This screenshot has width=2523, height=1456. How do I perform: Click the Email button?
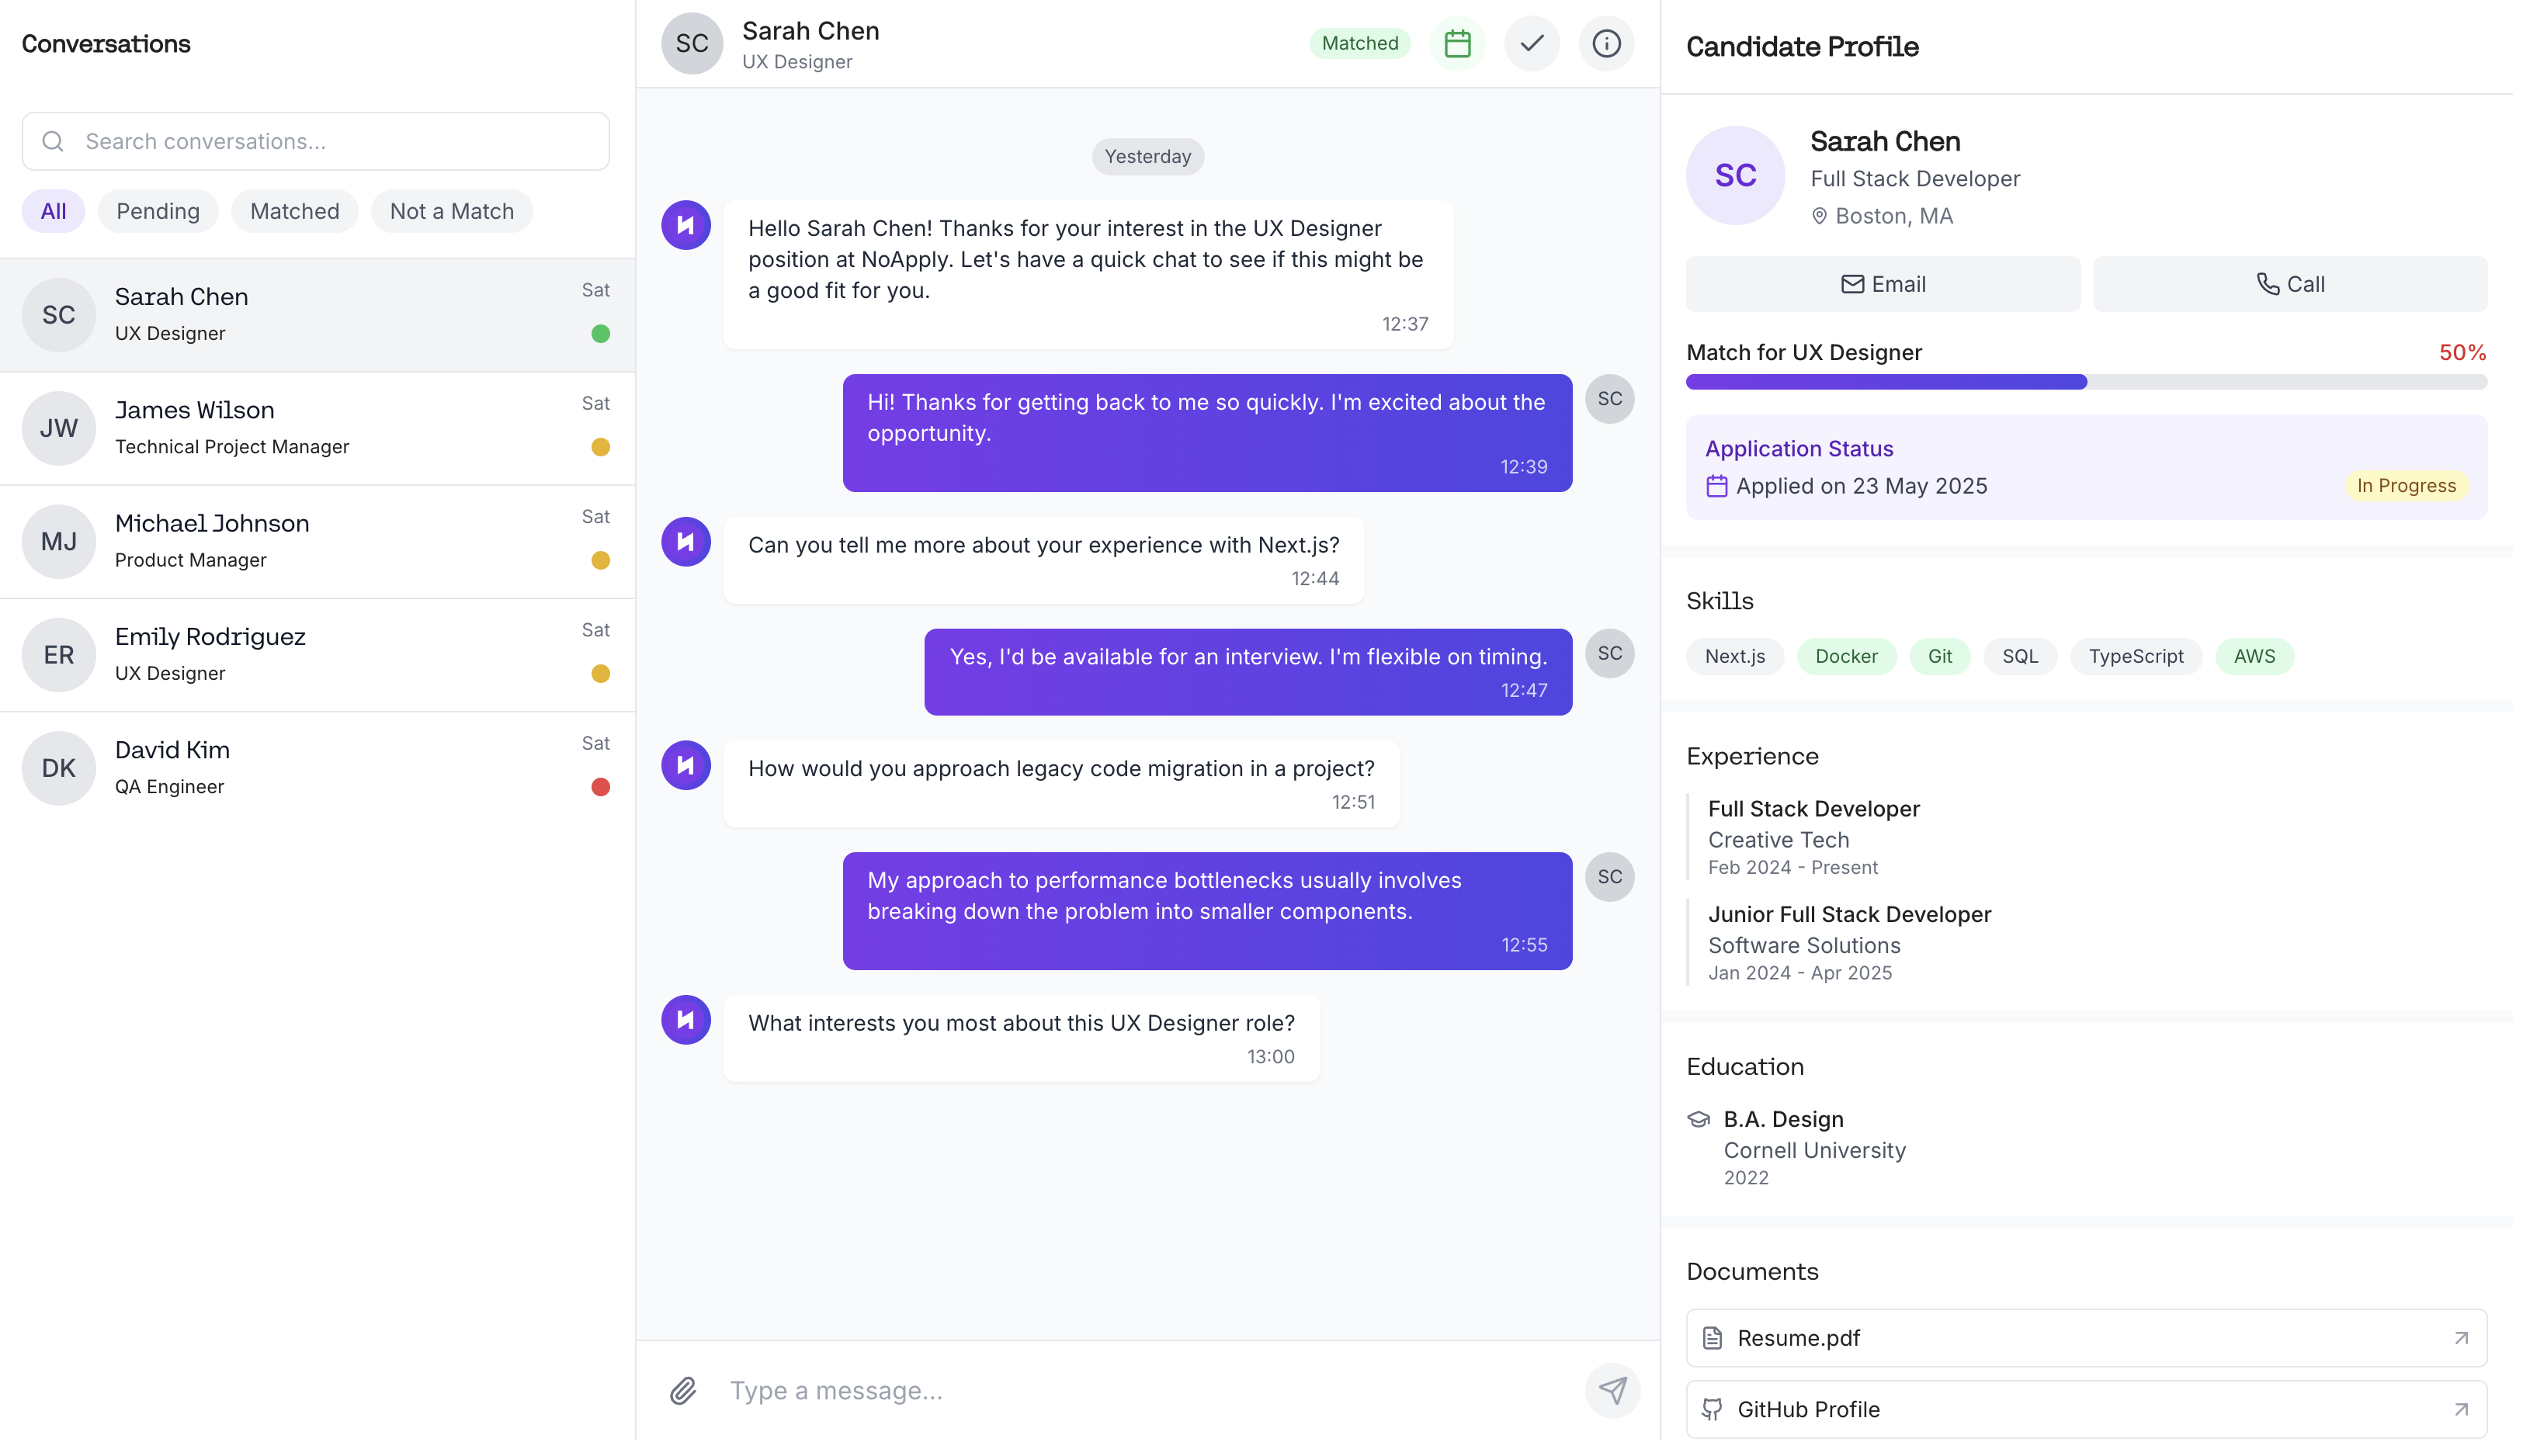1882,284
